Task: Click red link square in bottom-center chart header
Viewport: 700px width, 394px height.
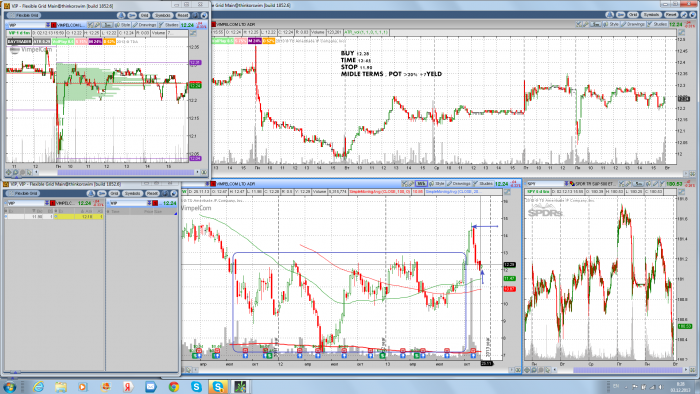Action: click(213, 183)
